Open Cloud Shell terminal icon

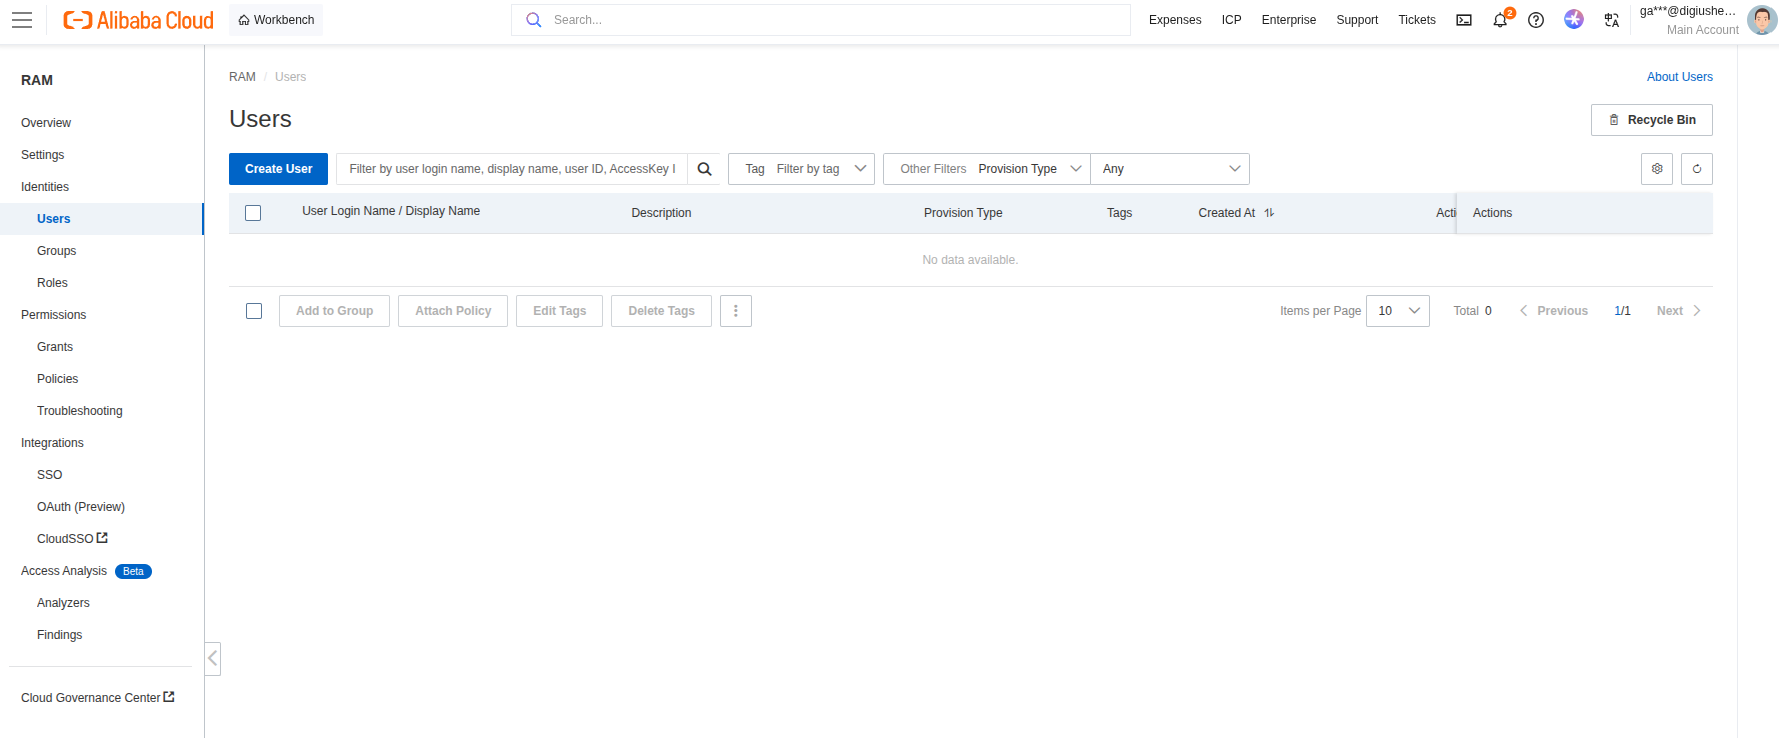point(1464,20)
